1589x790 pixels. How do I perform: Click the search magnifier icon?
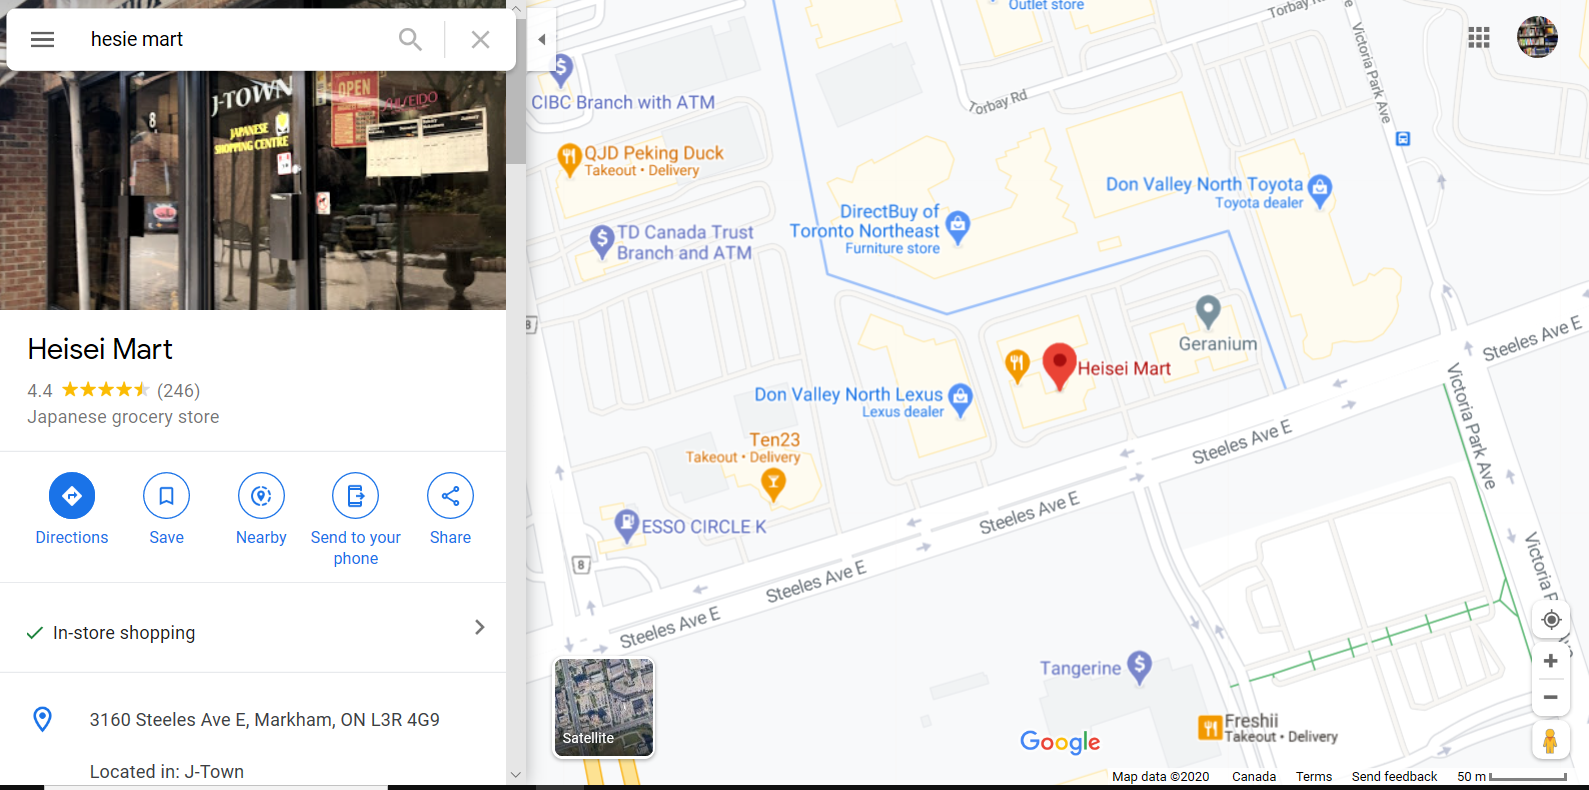point(410,39)
